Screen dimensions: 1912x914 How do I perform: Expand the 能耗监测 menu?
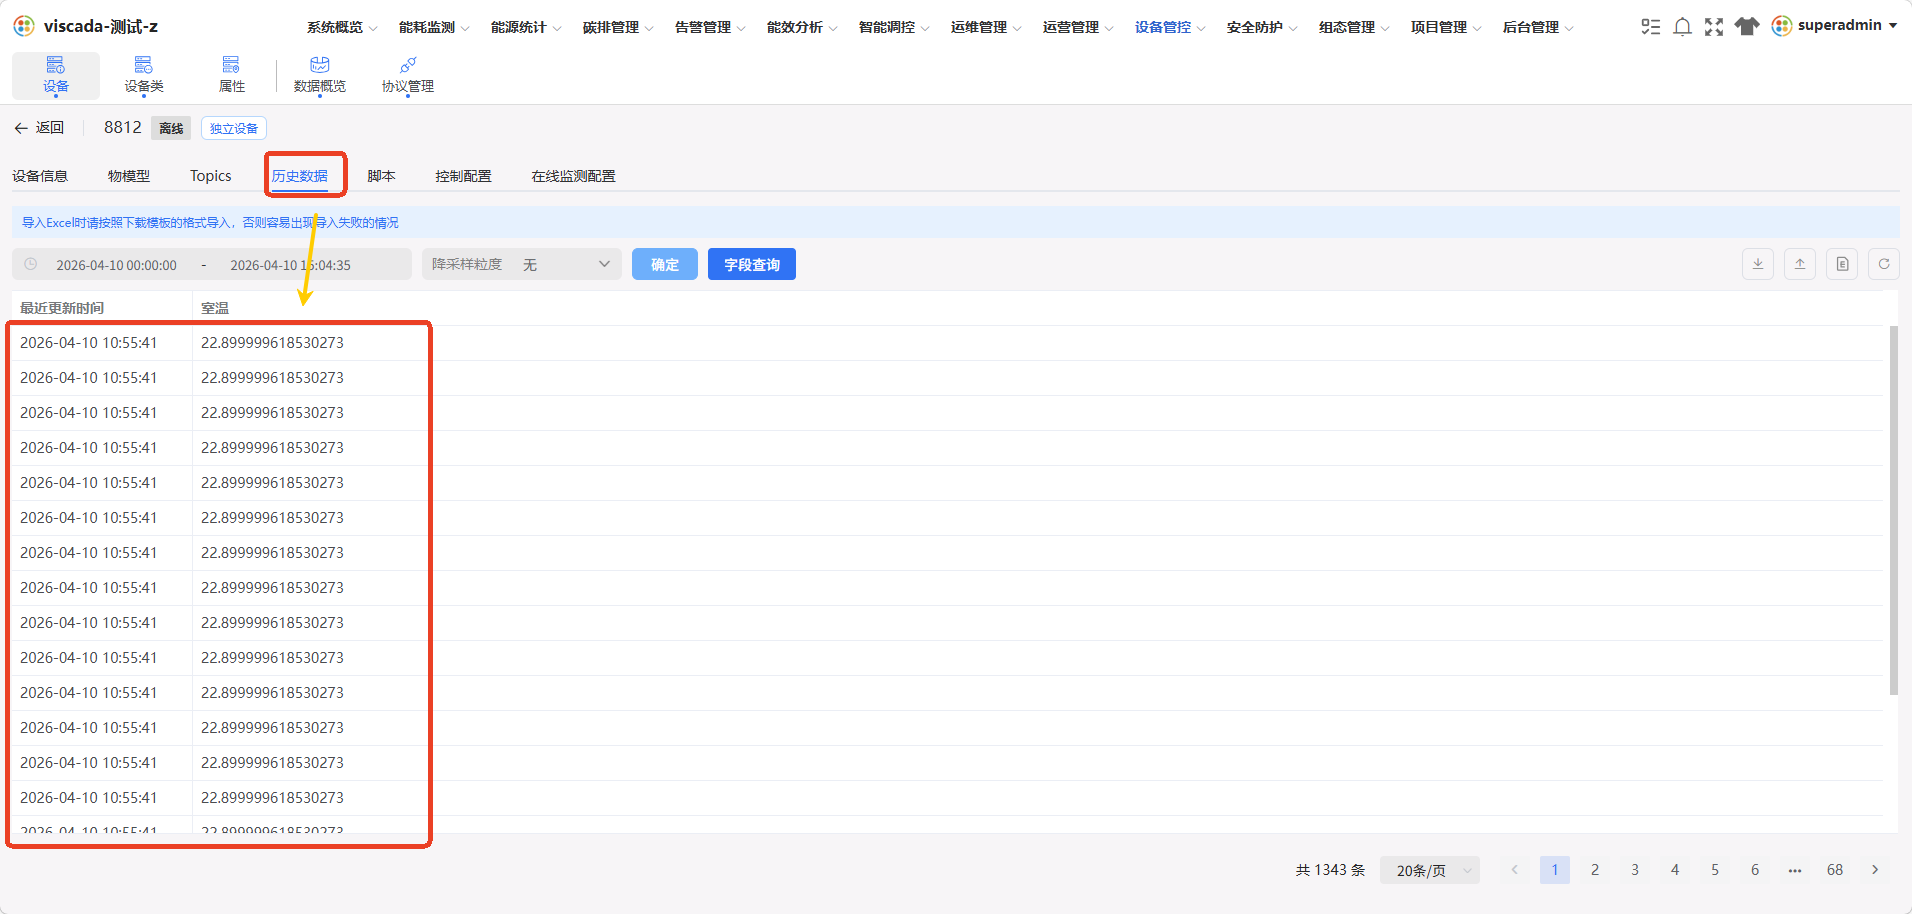[x=434, y=27]
